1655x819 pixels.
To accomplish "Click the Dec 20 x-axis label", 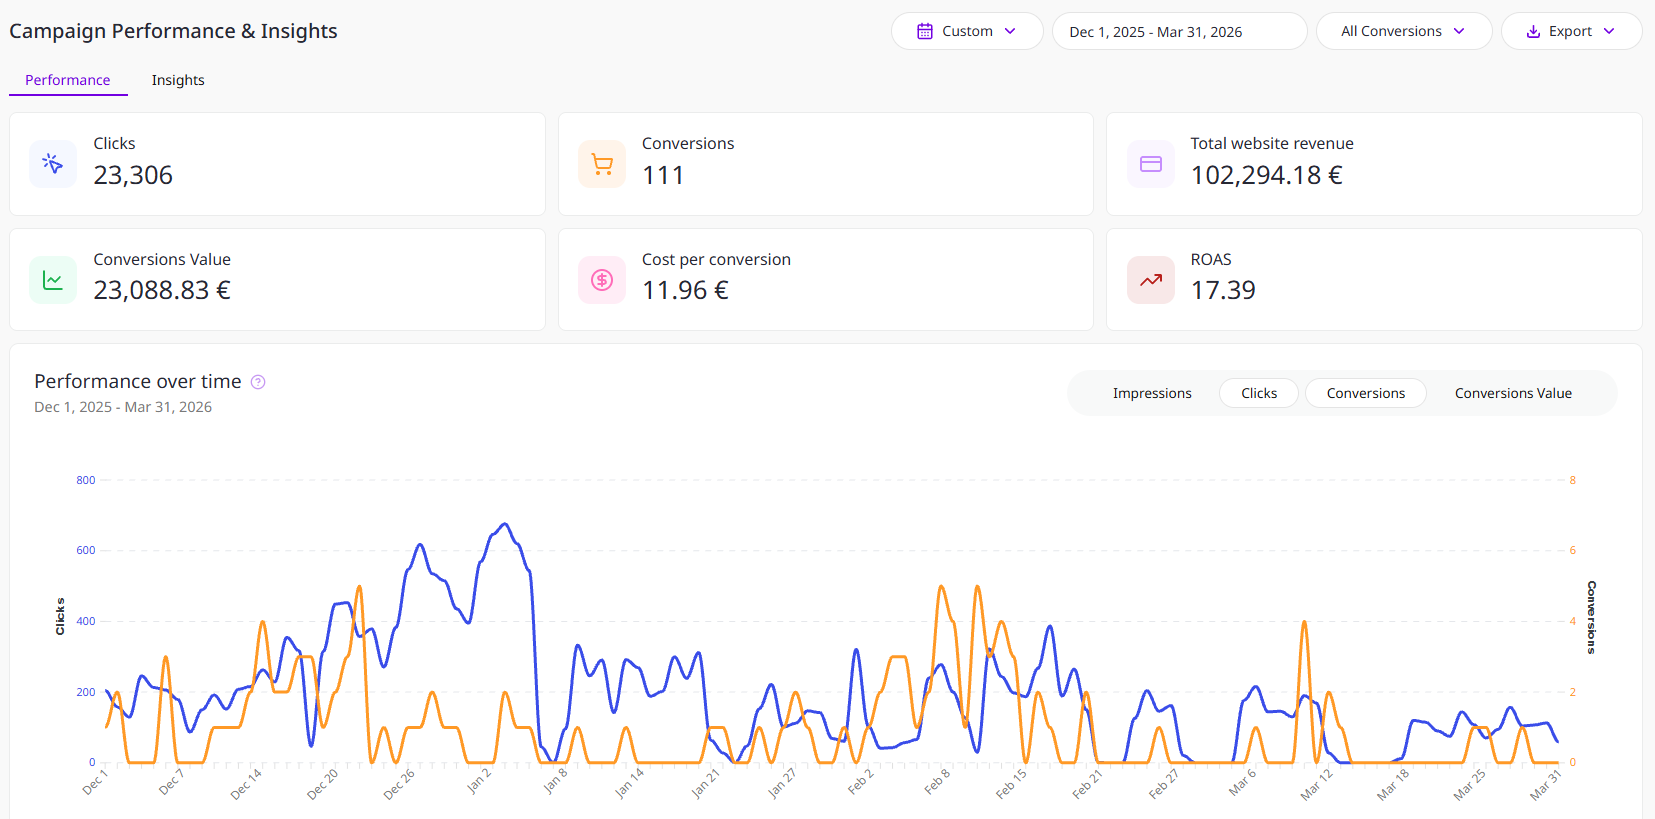I will [x=323, y=783].
